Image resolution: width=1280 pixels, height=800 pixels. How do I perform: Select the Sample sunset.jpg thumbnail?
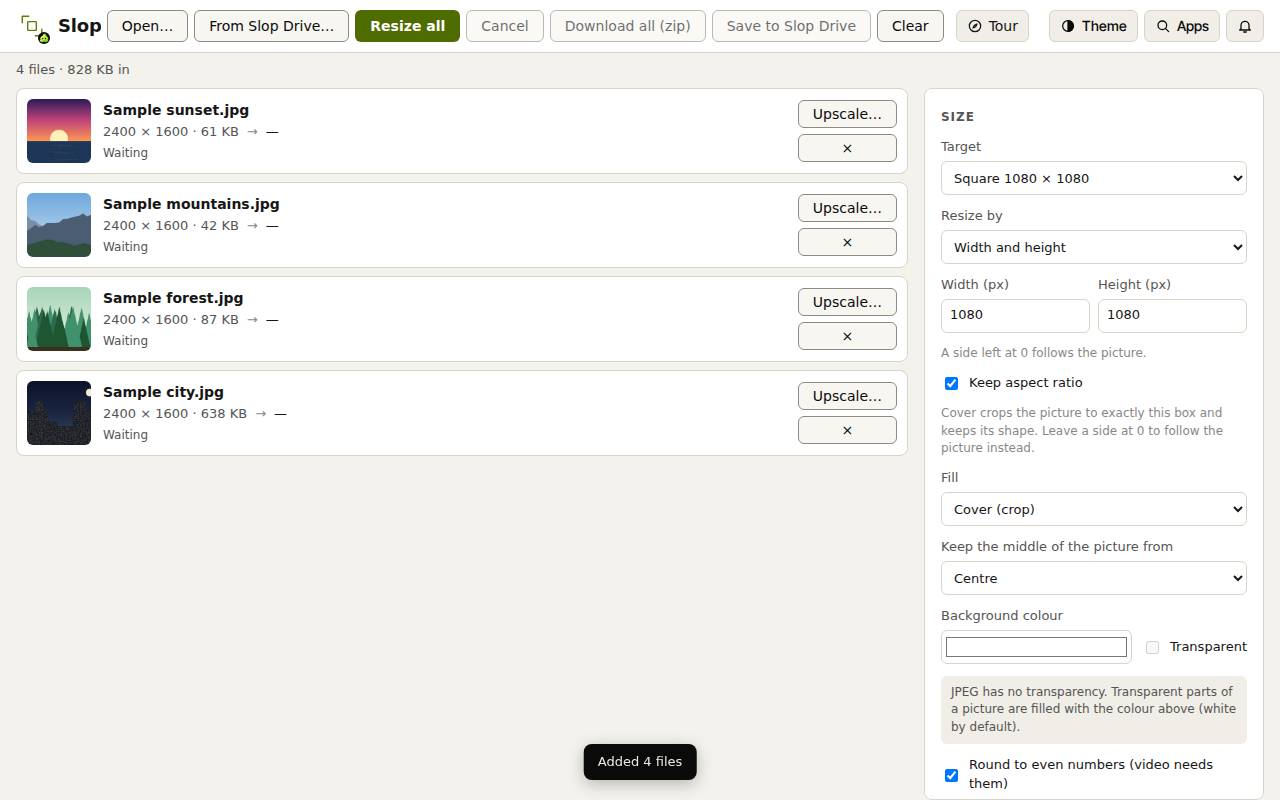59,131
